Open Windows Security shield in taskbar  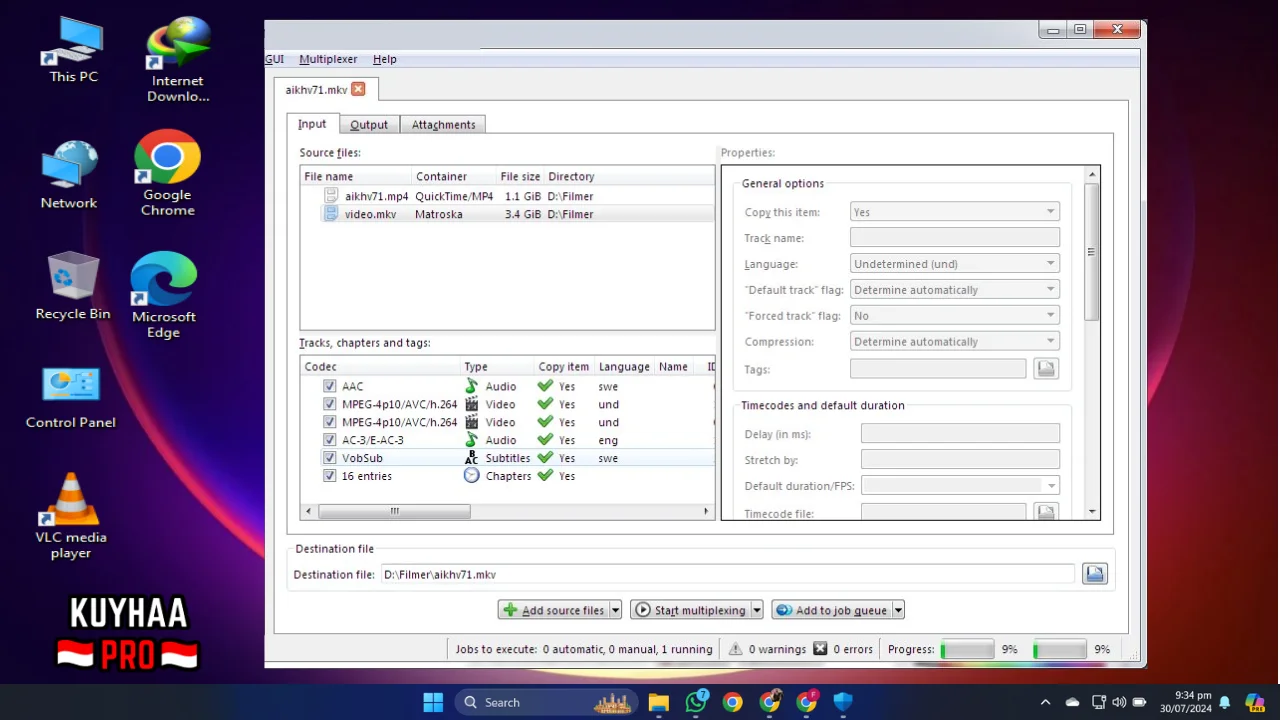pos(843,702)
